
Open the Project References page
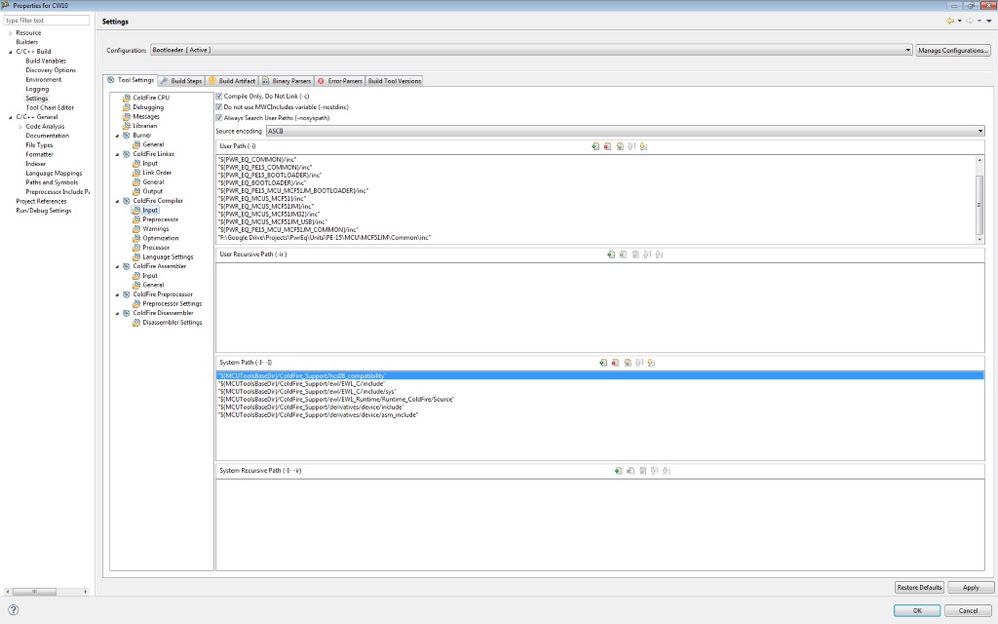click(41, 201)
